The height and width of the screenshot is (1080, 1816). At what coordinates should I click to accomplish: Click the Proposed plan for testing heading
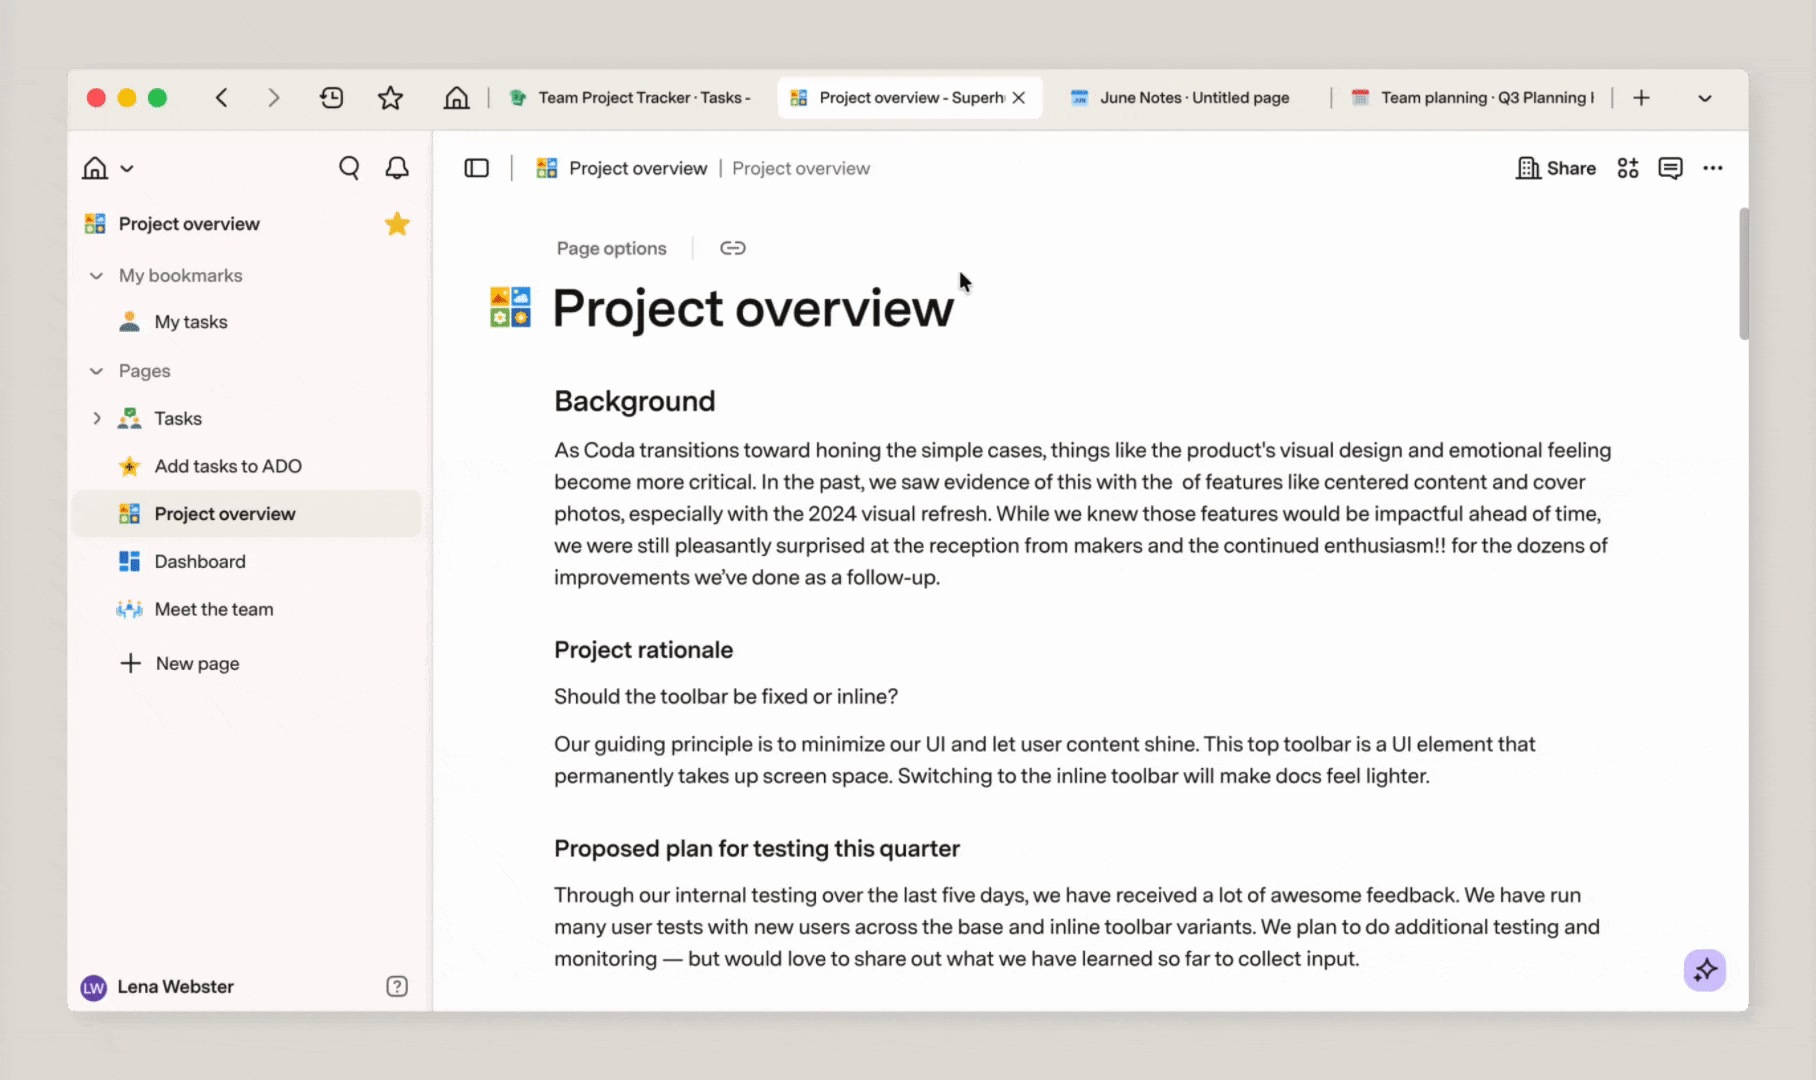point(757,848)
